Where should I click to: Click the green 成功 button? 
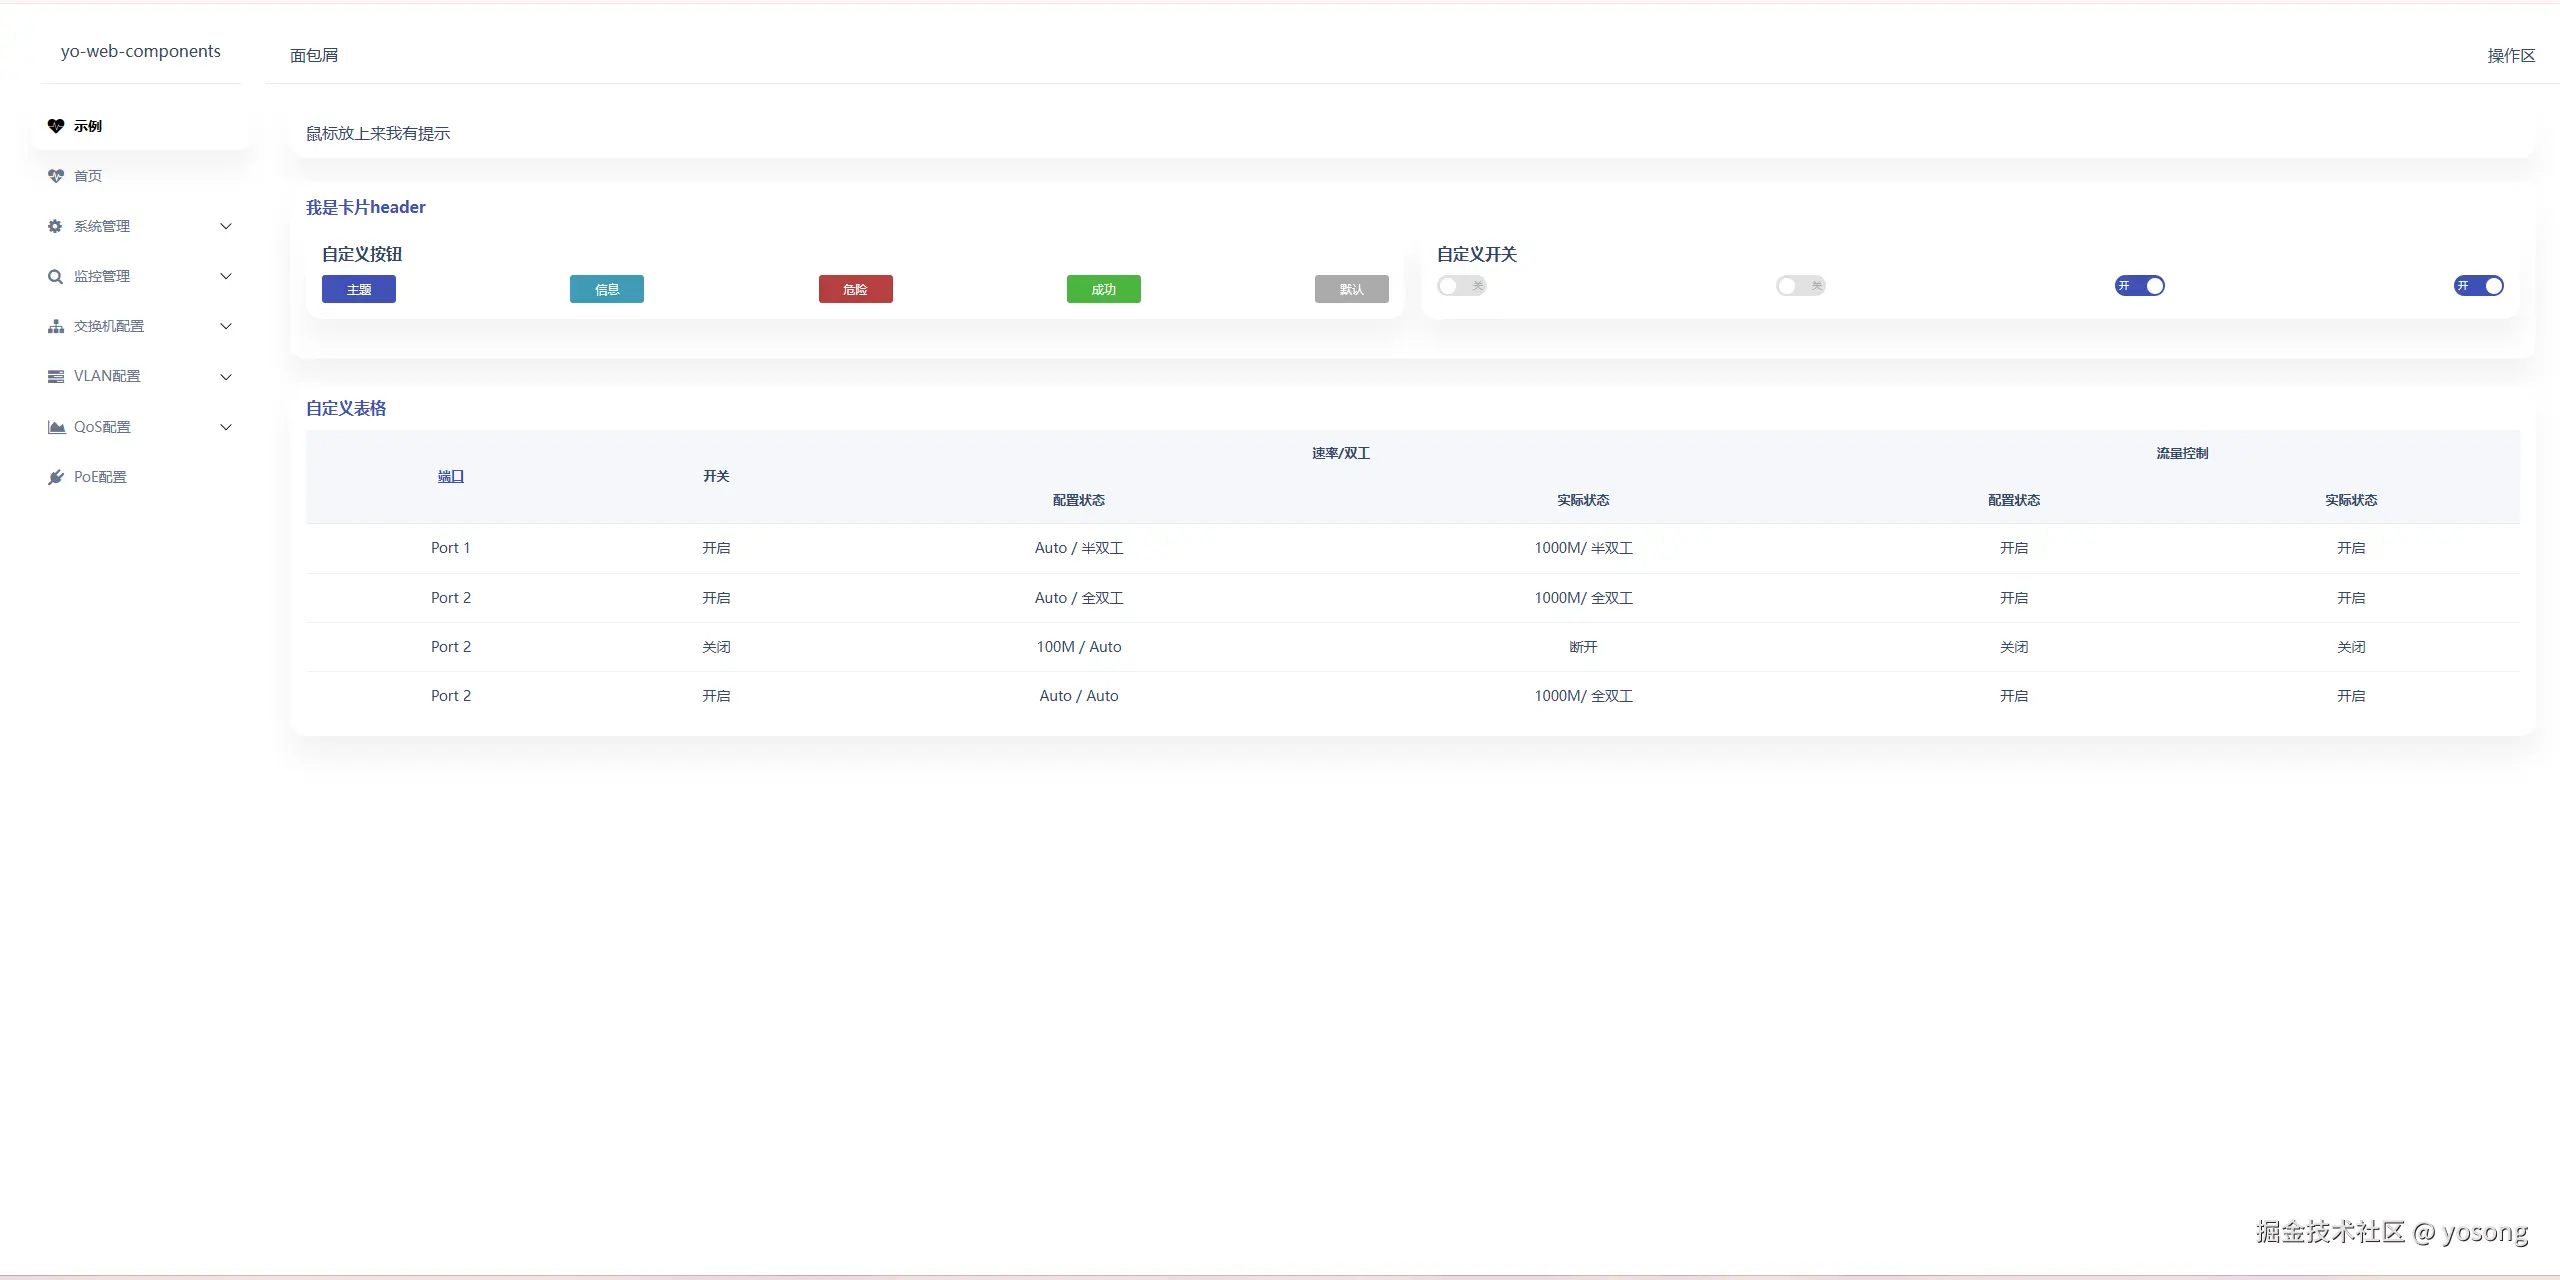(x=1103, y=289)
